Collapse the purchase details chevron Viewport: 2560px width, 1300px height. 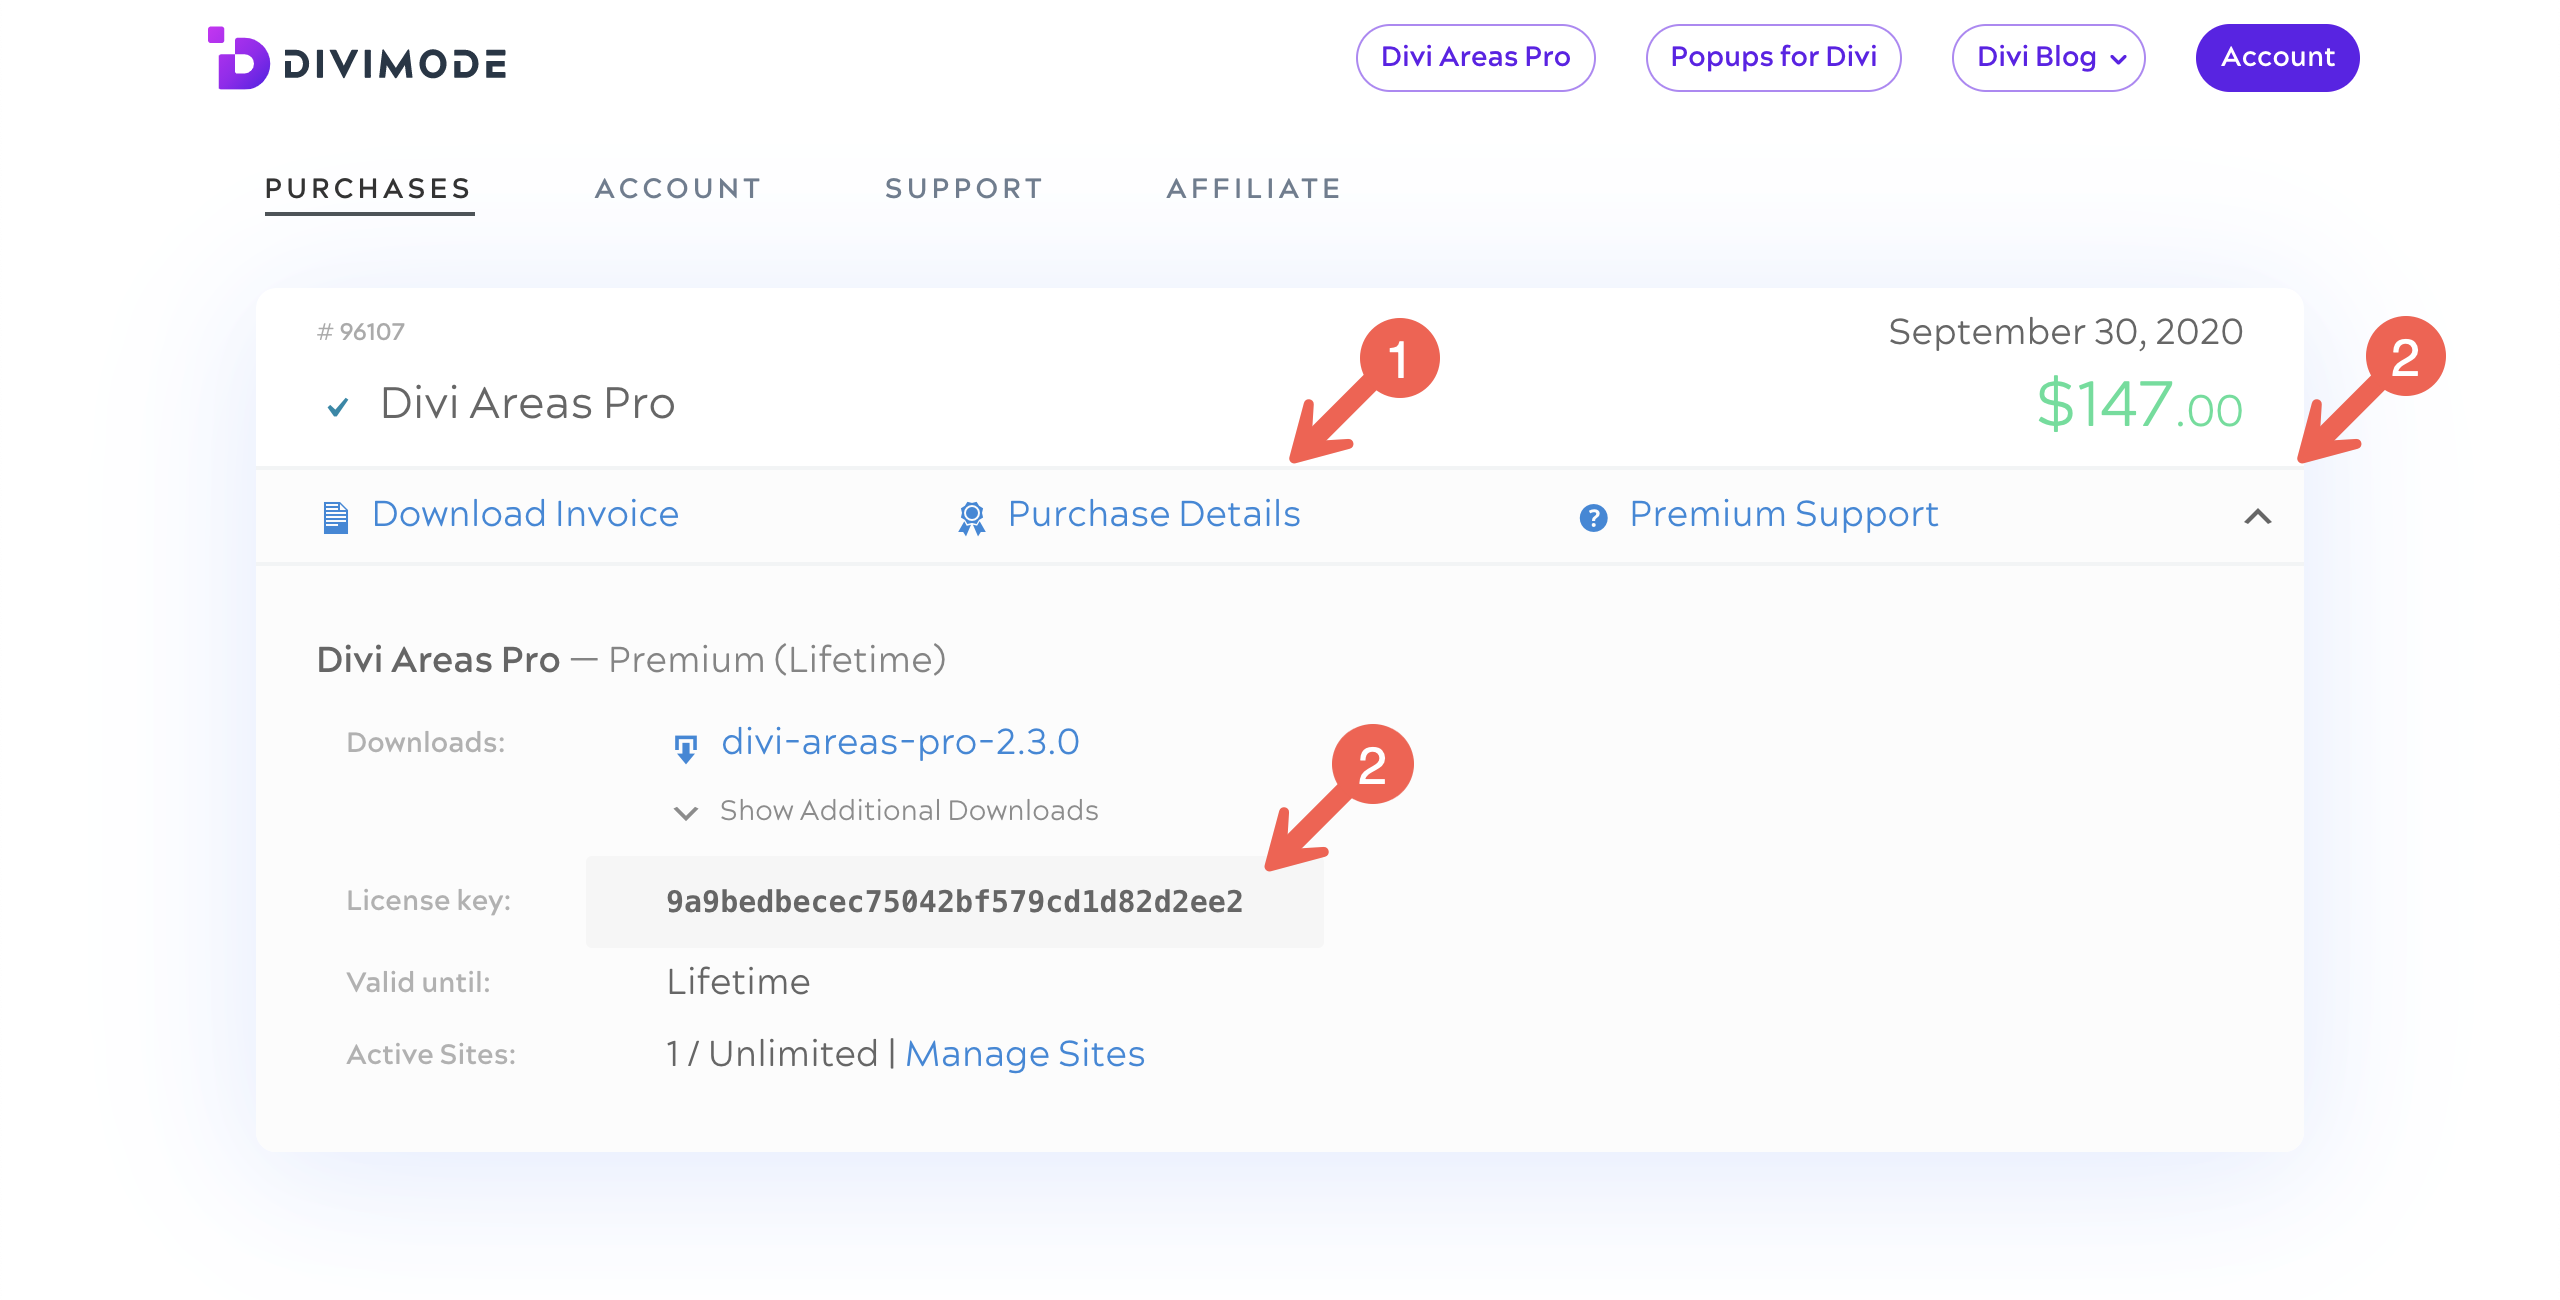tap(2257, 517)
